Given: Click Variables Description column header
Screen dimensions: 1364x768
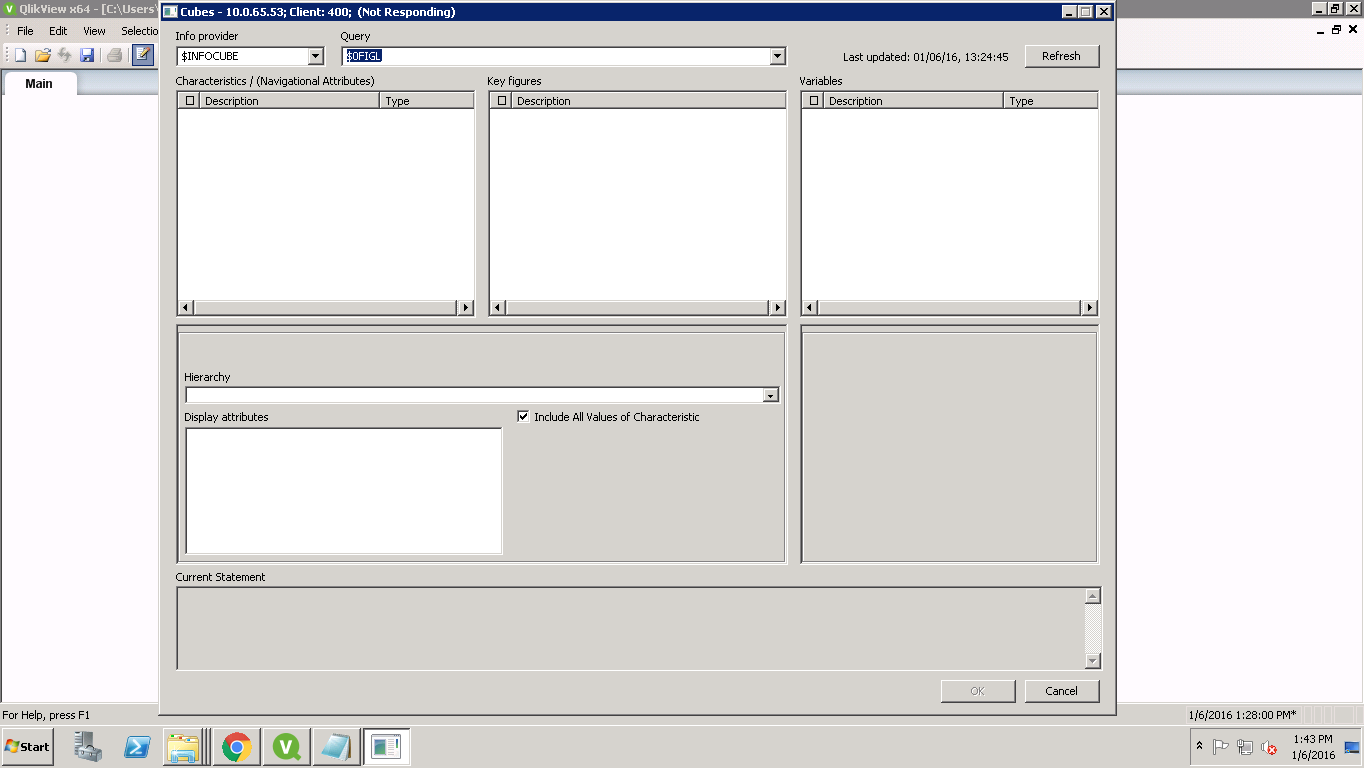Looking at the screenshot, I should [x=914, y=101].
